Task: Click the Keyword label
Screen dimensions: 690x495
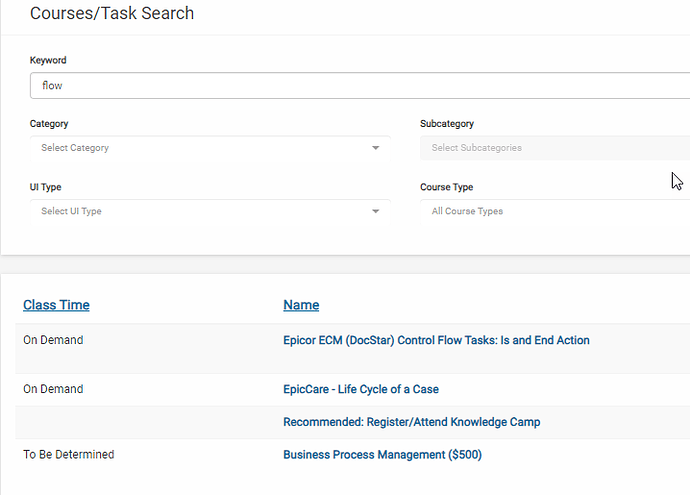Action: pyautogui.click(x=48, y=60)
